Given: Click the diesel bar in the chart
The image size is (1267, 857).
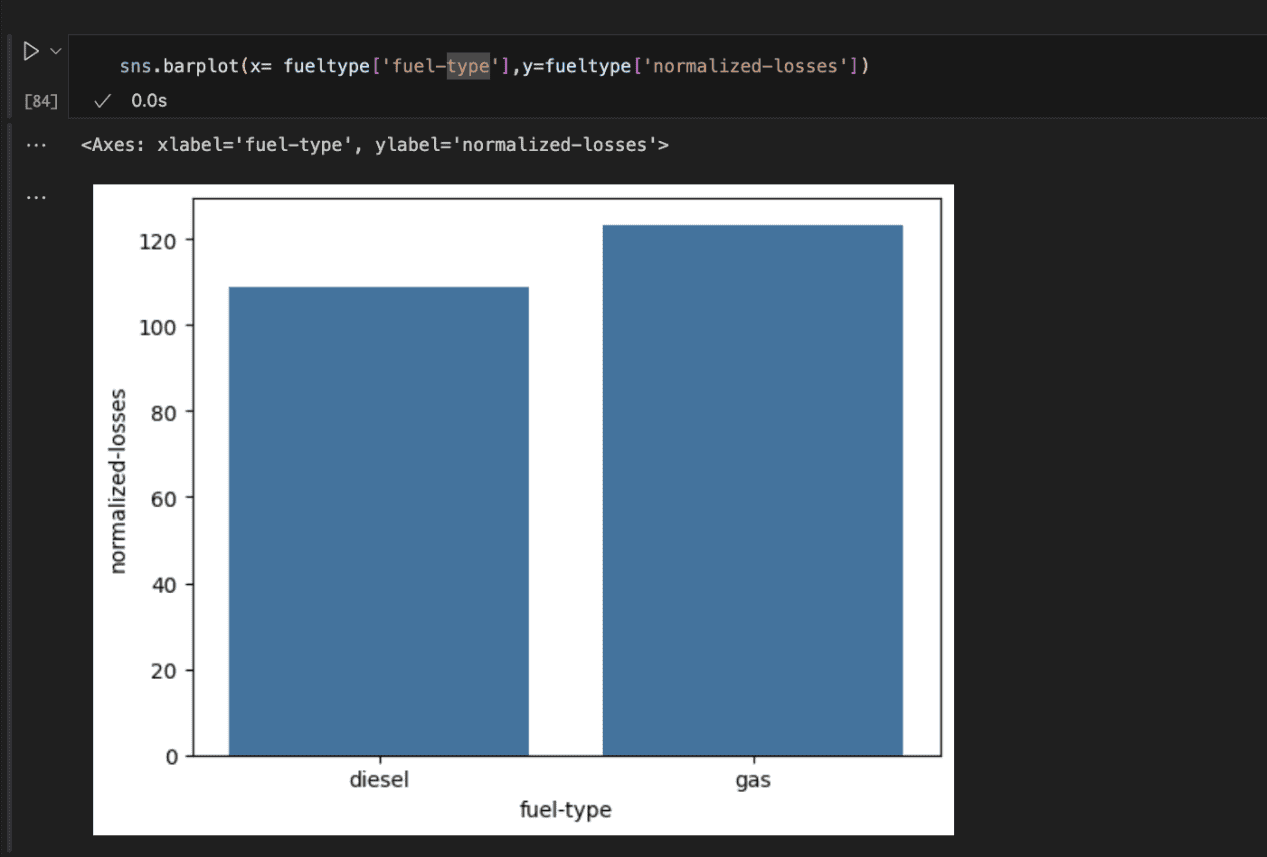Looking at the screenshot, I should [378, 520].
